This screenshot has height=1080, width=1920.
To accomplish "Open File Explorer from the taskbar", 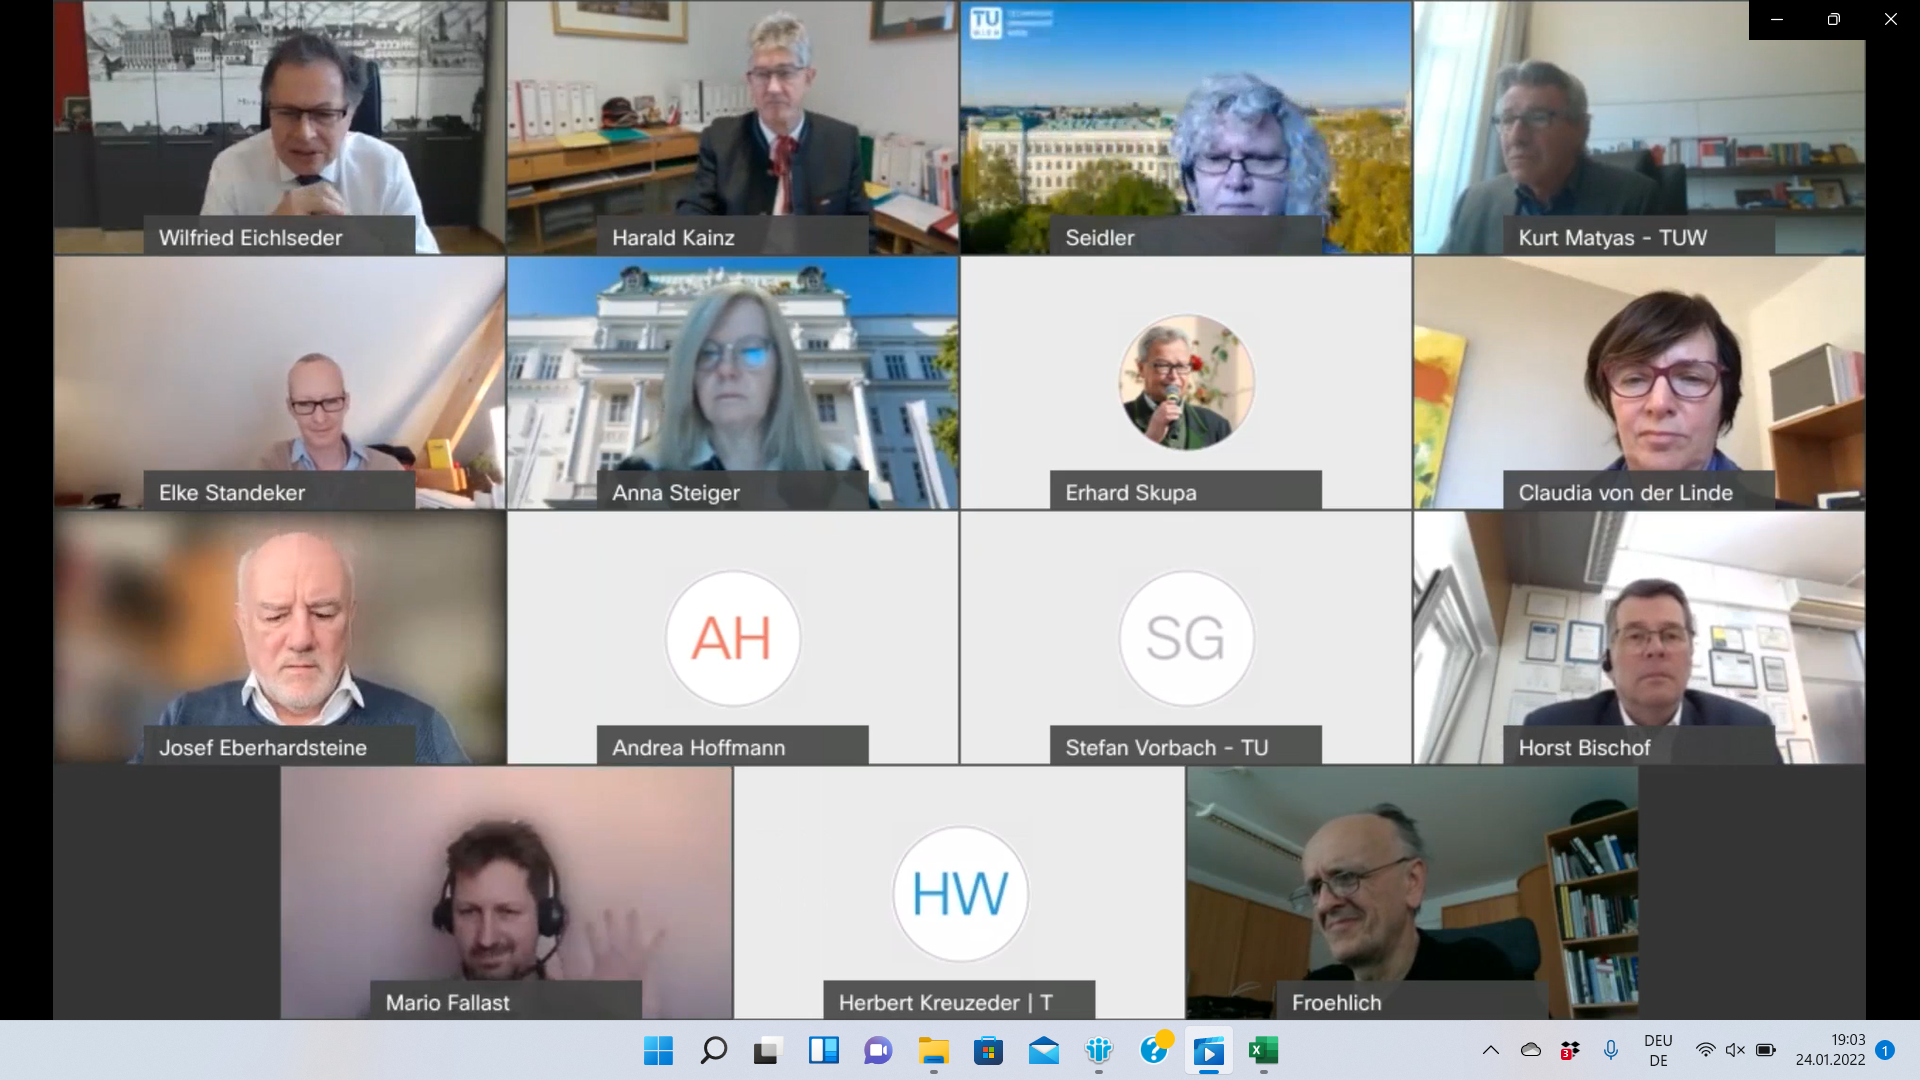I will 933,1051.
